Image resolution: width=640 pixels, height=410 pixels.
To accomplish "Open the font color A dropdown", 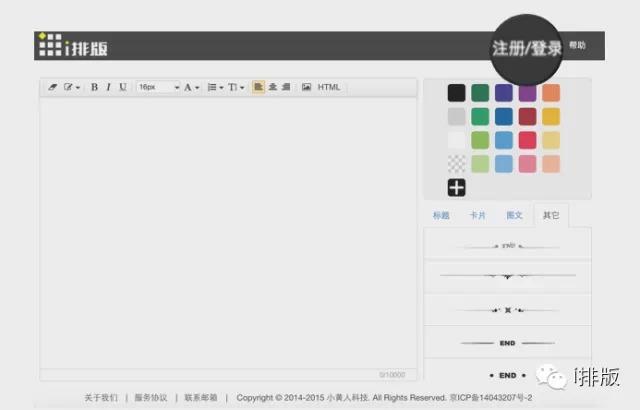I will click(x=191, y=87).
